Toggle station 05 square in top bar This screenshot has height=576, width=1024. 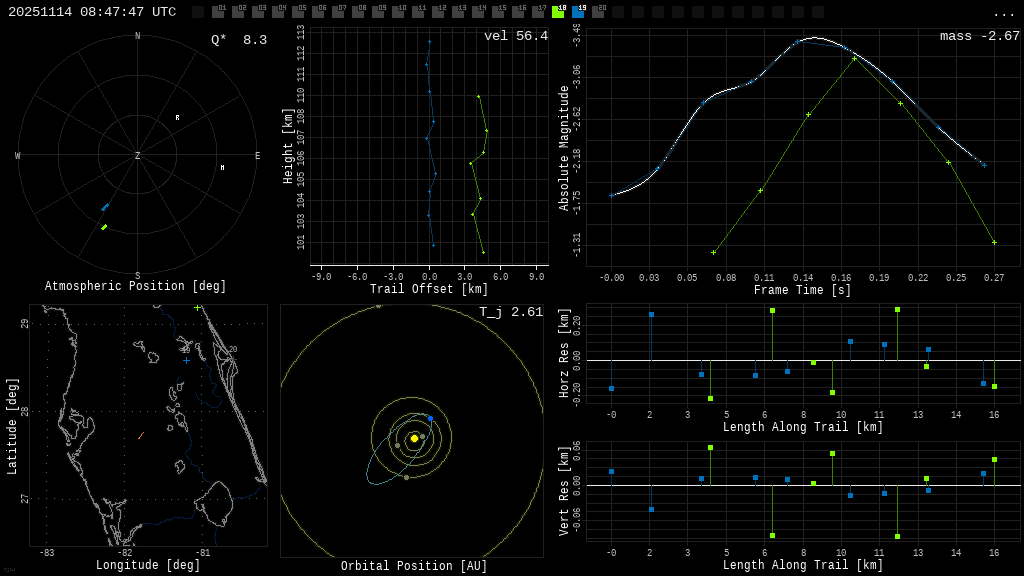(x=298, y=12)
